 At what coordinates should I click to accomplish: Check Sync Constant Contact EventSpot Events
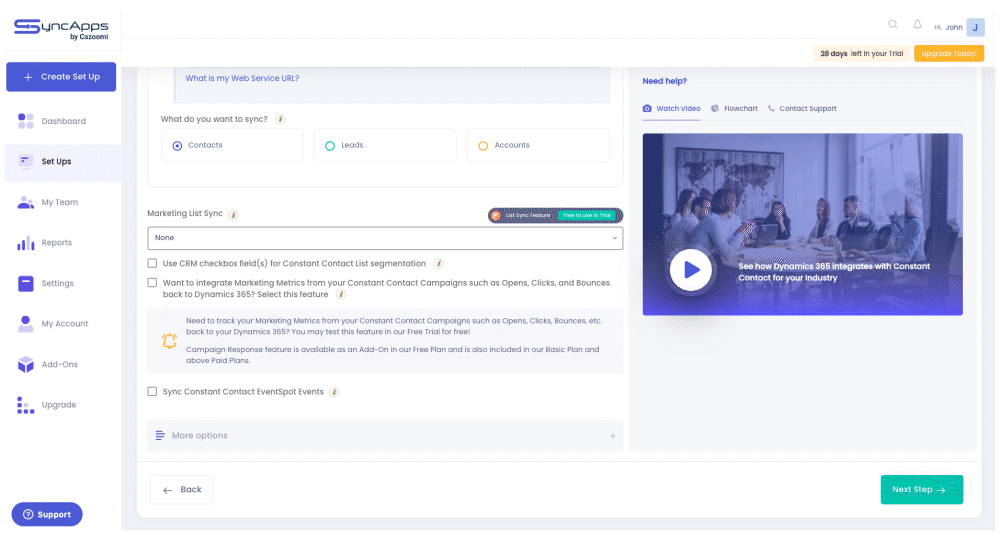[x=152, y=392]
